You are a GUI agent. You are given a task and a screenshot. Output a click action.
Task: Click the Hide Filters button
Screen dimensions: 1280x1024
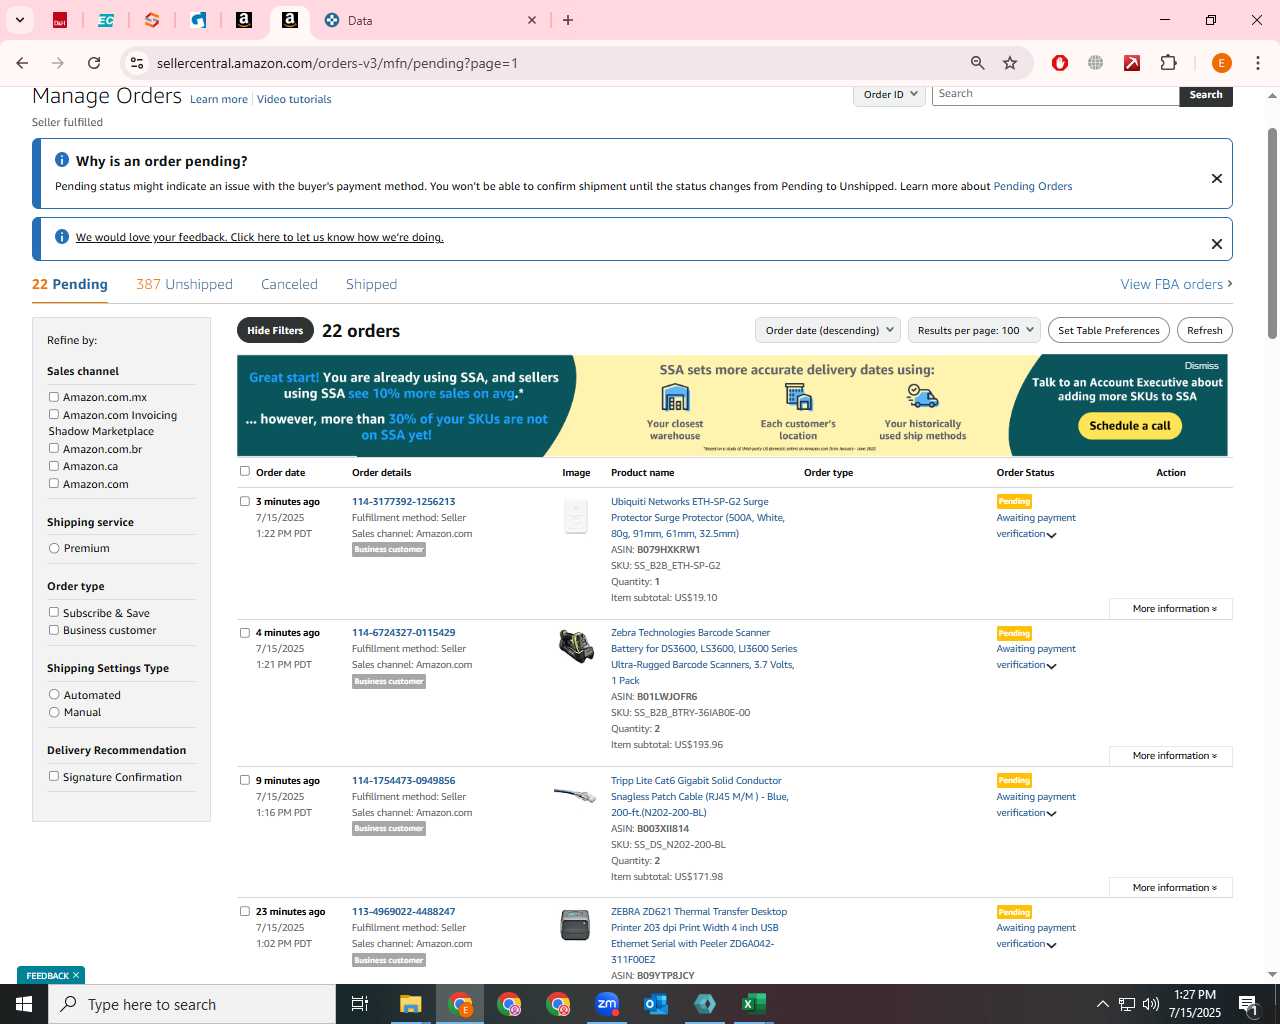275,330
